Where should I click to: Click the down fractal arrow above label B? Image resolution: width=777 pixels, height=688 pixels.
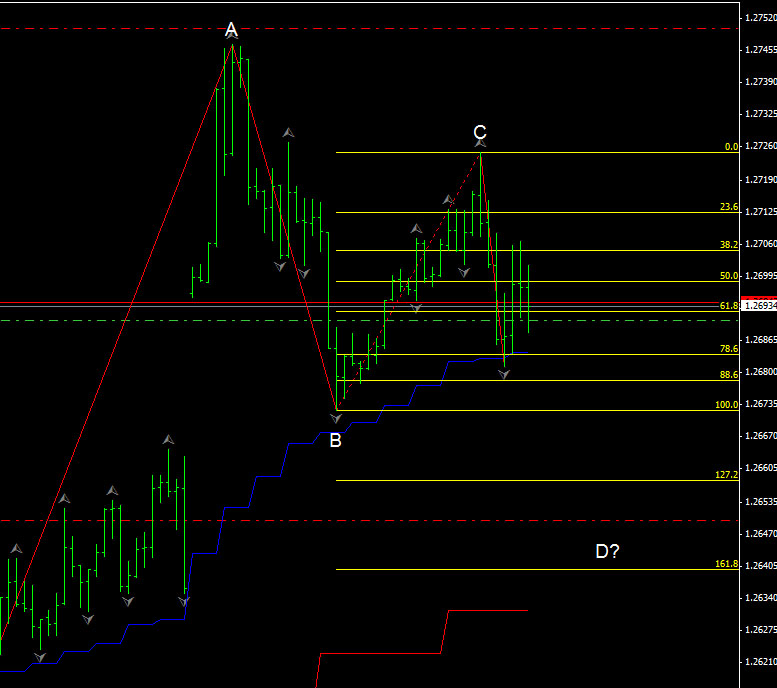coord(336,419)
